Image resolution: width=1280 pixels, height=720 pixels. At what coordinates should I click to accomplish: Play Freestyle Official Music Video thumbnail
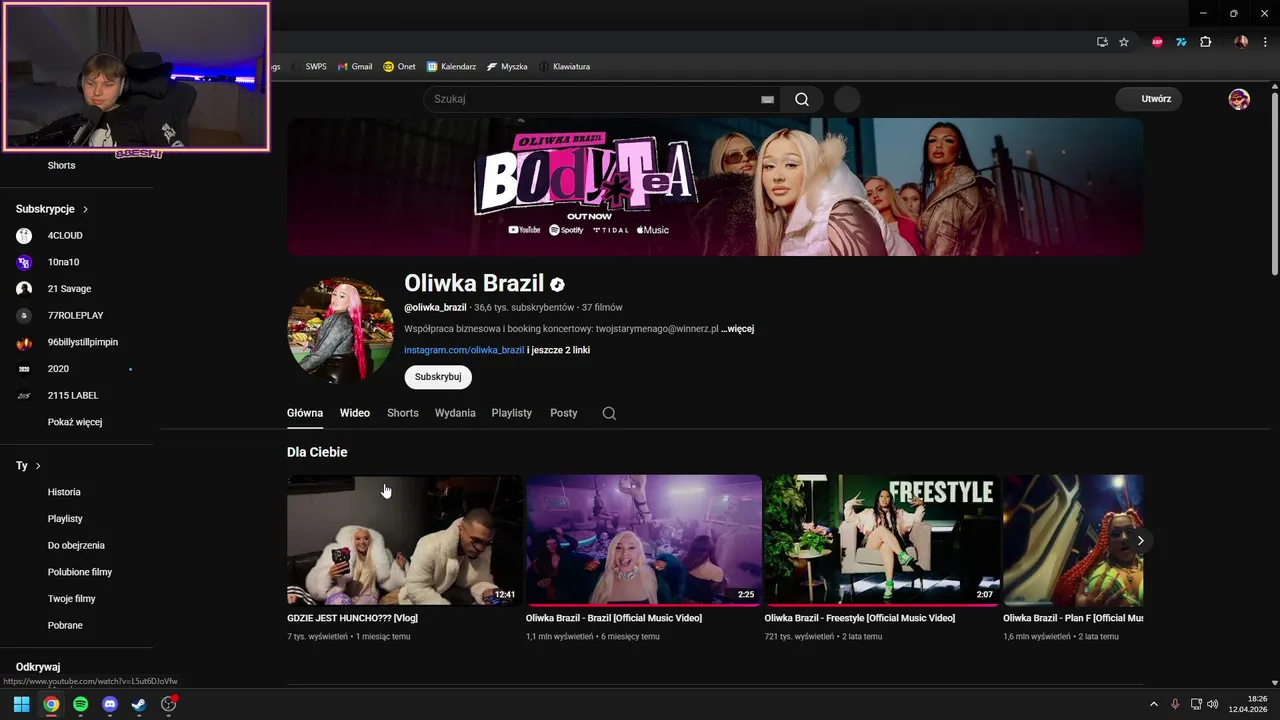coord(882,540)
